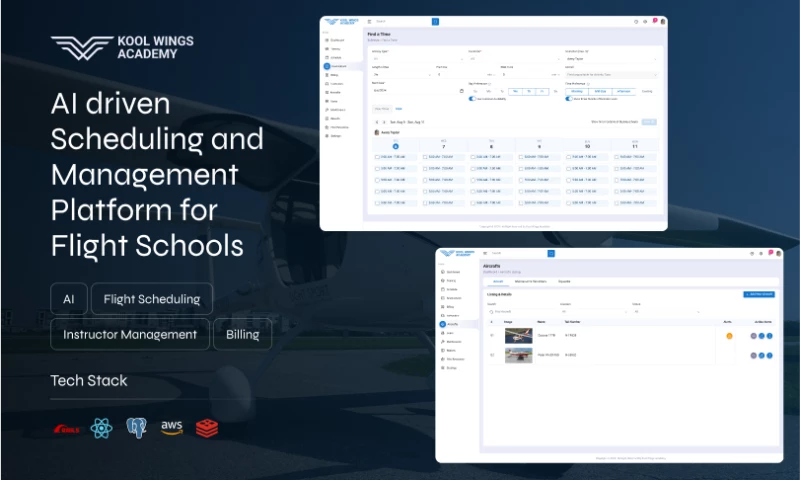
Task: Open notifications in Find a Time window header
Action: [x=655, y=21]
